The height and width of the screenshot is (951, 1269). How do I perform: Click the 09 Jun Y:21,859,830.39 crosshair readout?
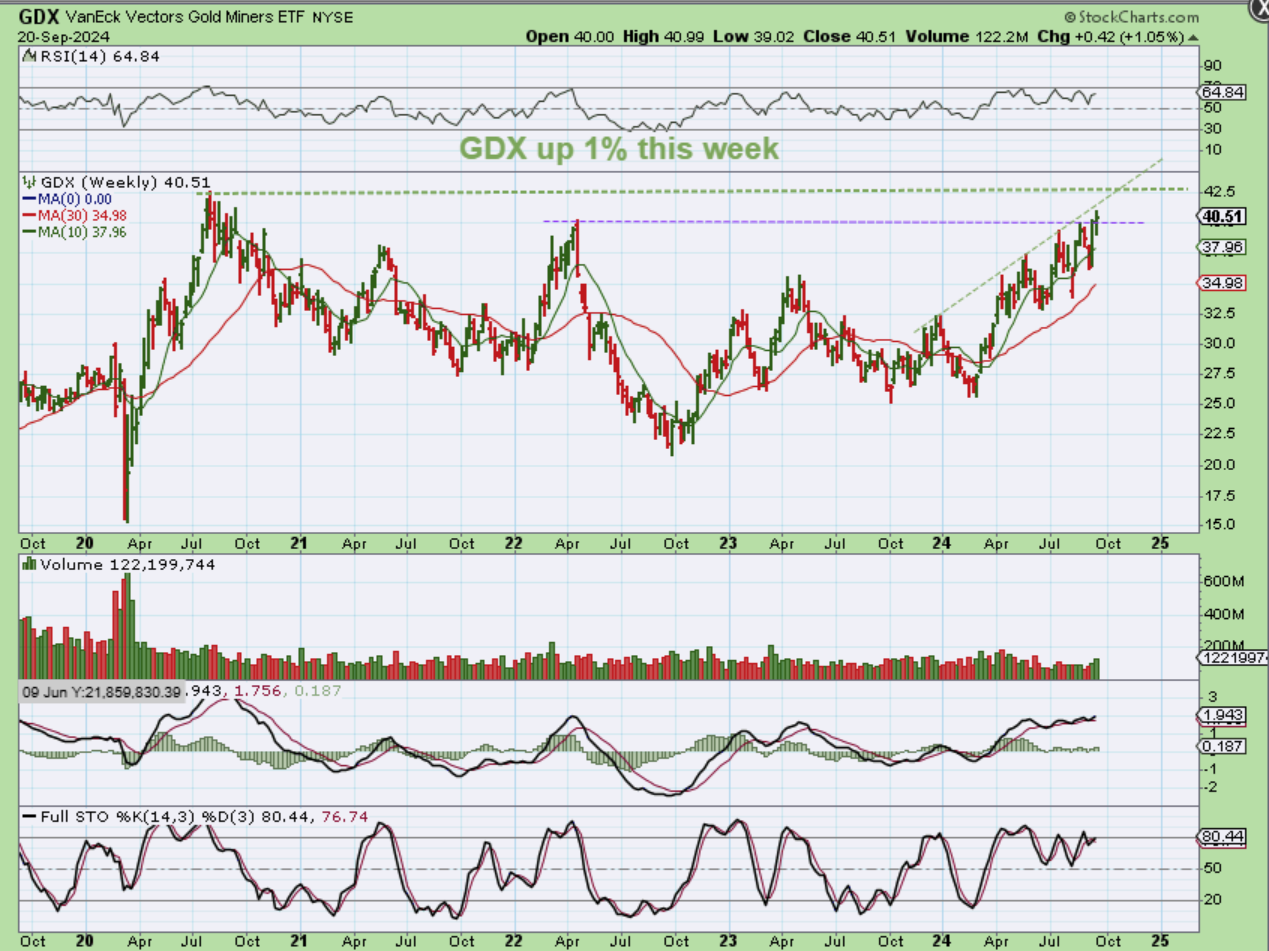(100, 693)
